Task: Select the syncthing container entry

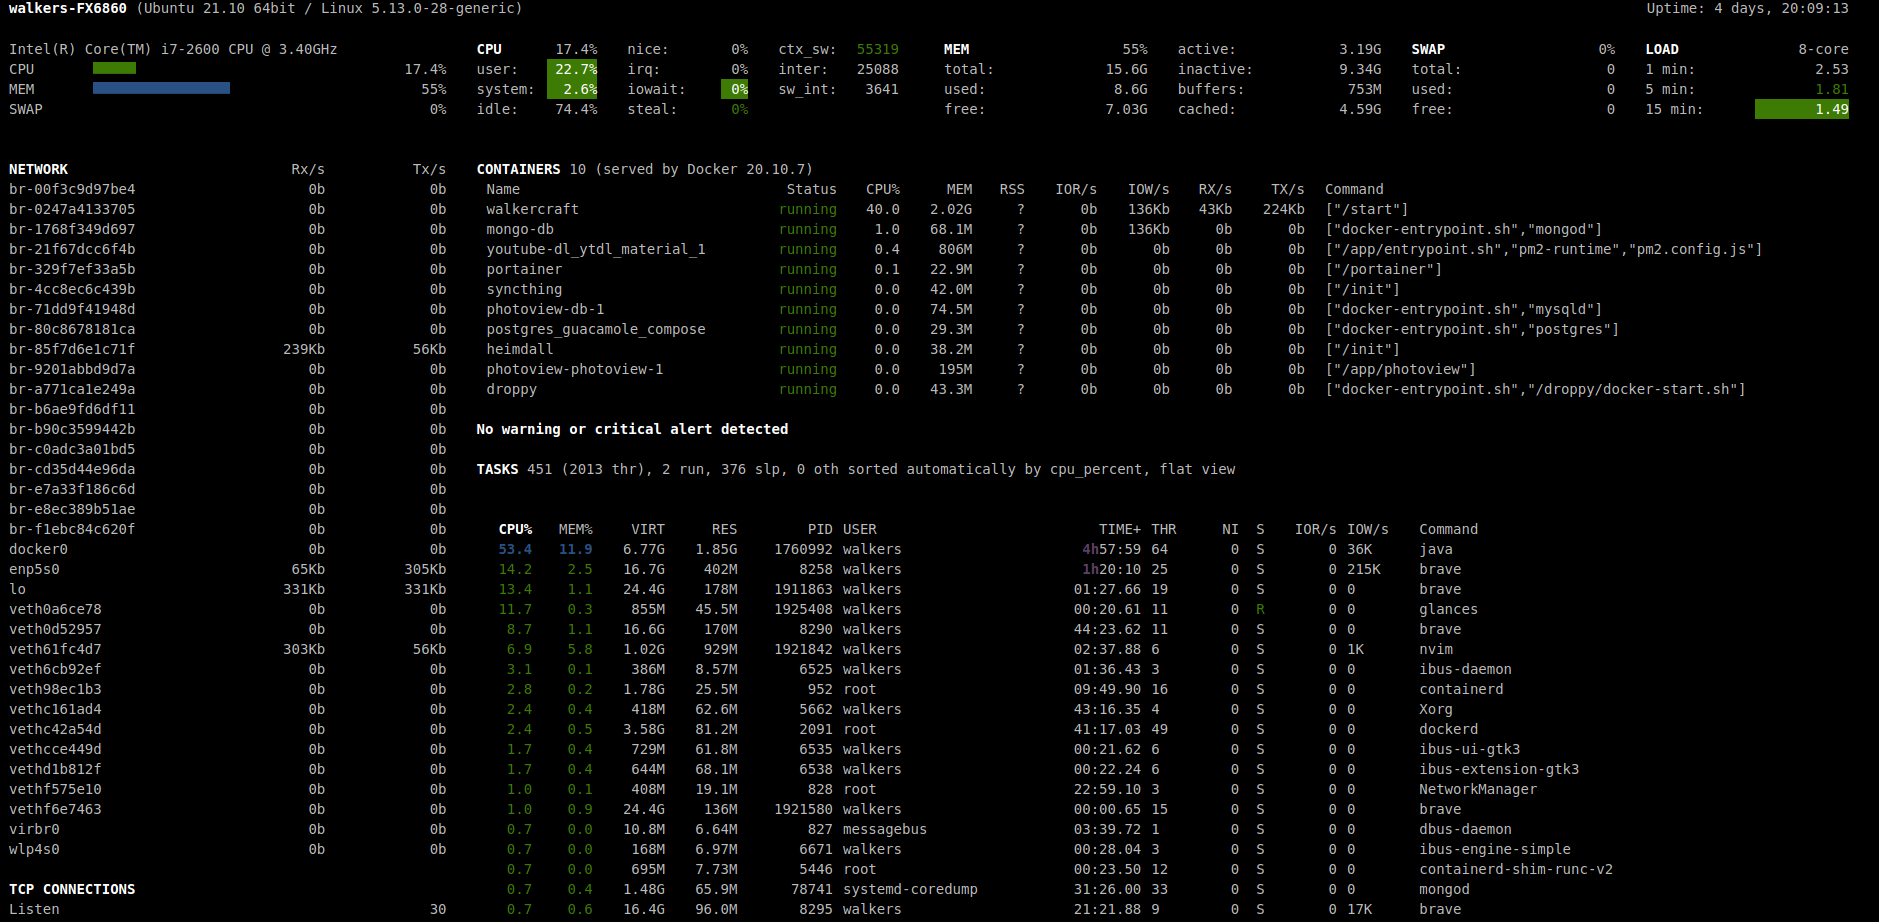Action: 524,289
